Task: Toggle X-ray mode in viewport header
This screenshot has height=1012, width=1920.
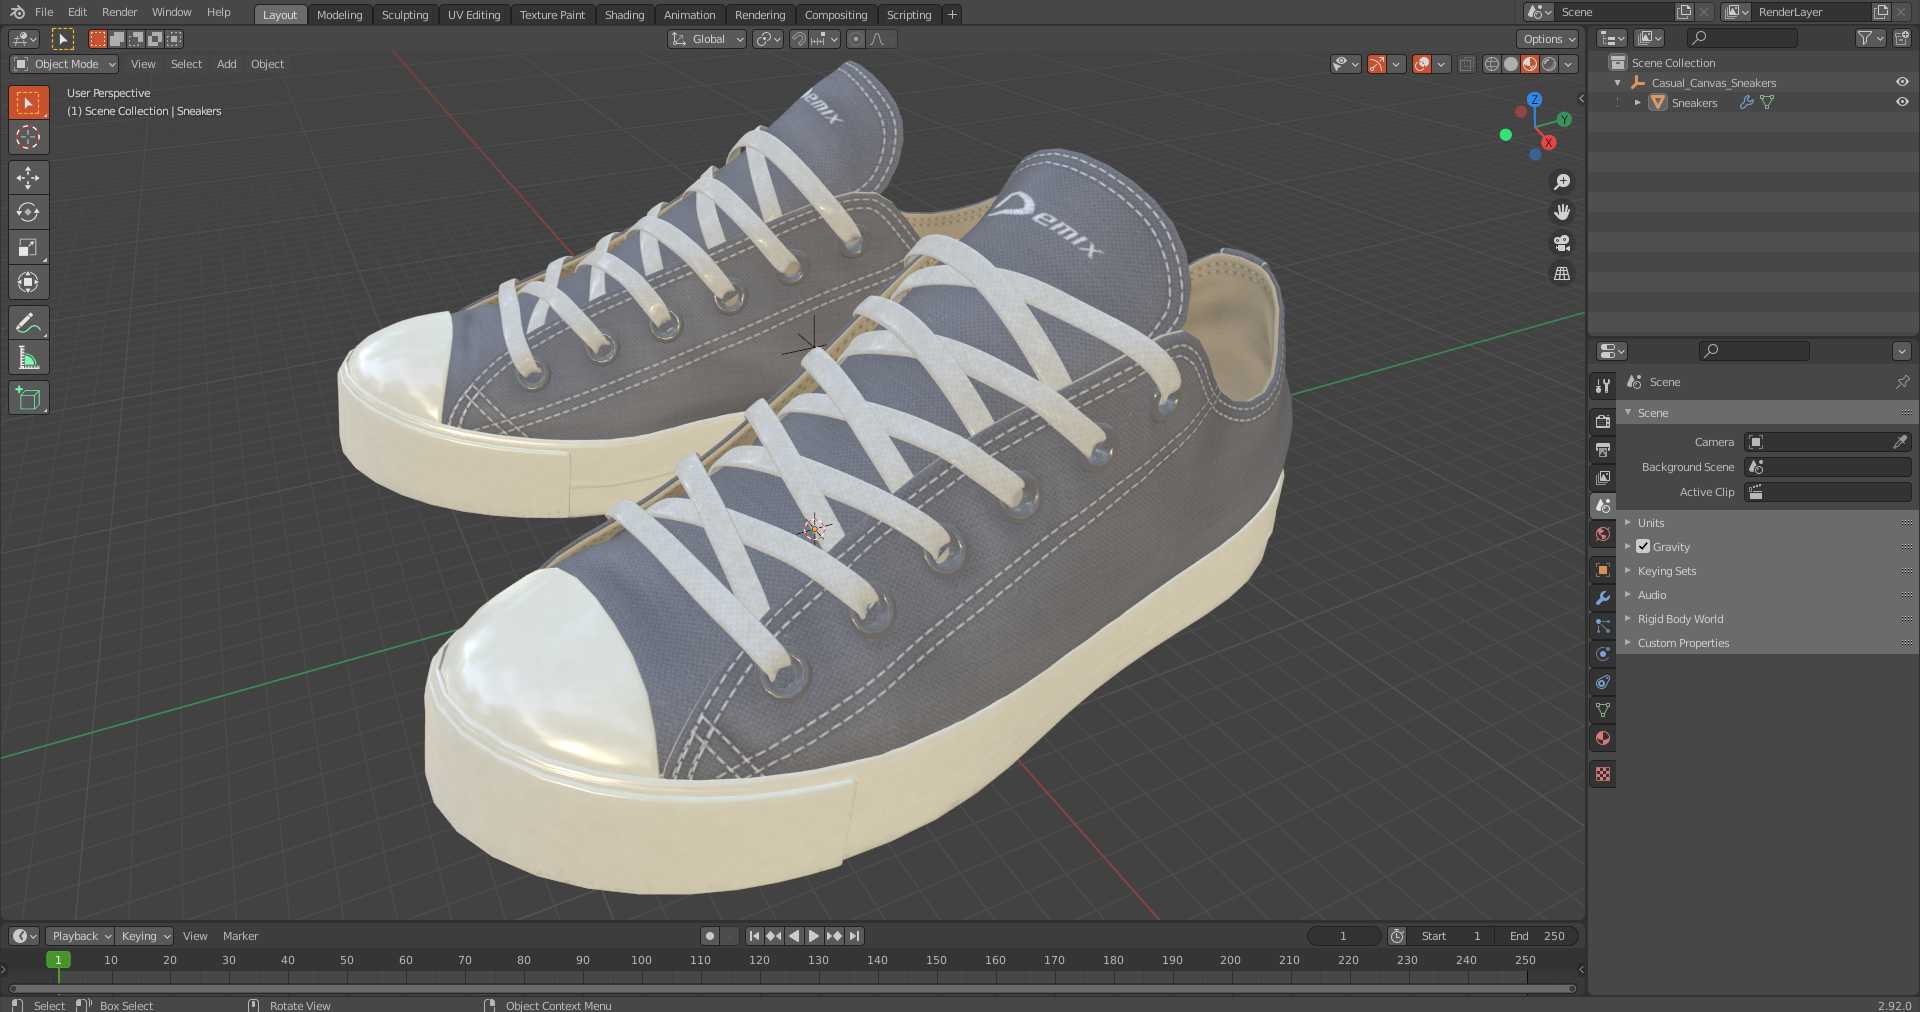Action: click(1466, 64)
